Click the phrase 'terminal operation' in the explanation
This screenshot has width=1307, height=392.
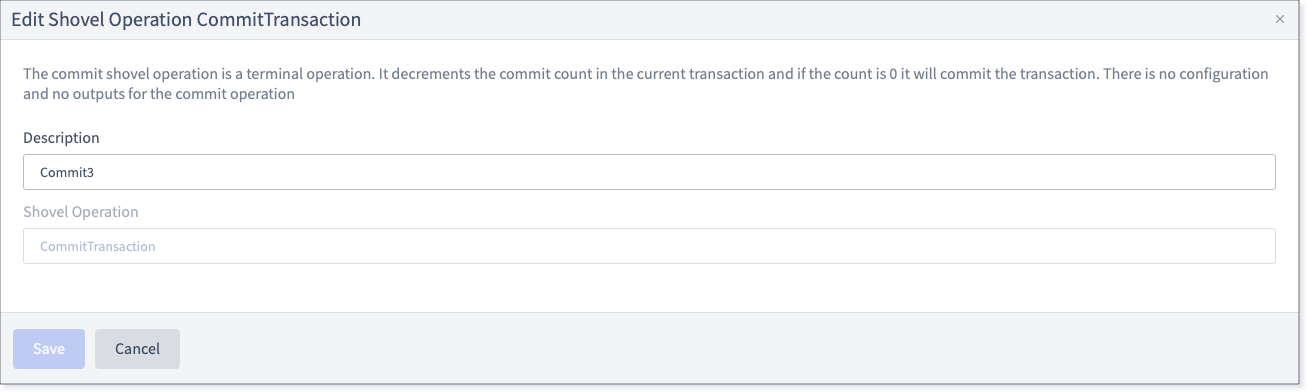click(310, 75)
